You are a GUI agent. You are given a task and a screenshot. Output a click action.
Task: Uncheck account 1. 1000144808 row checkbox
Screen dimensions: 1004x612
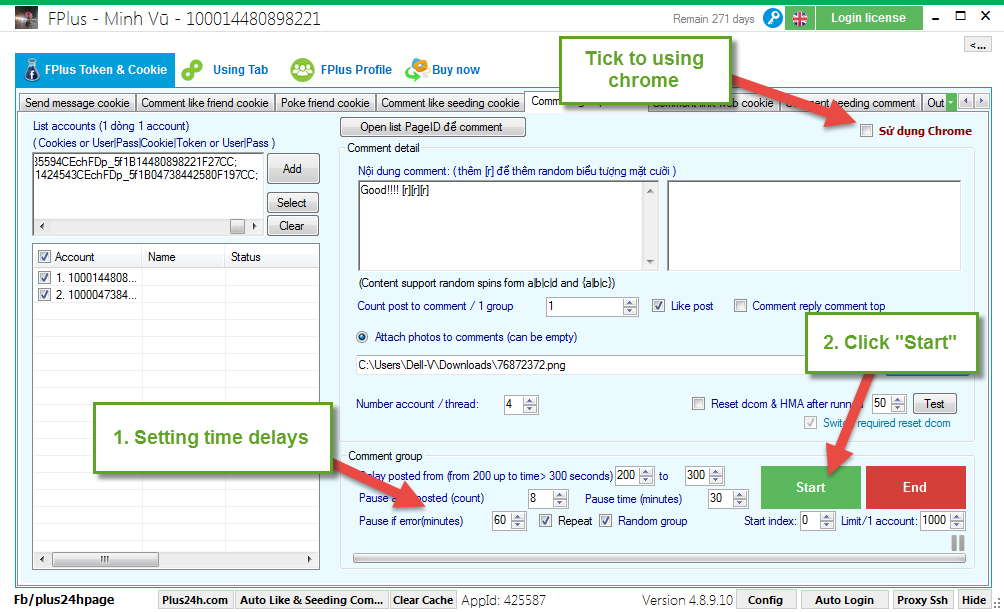[44, 278]
